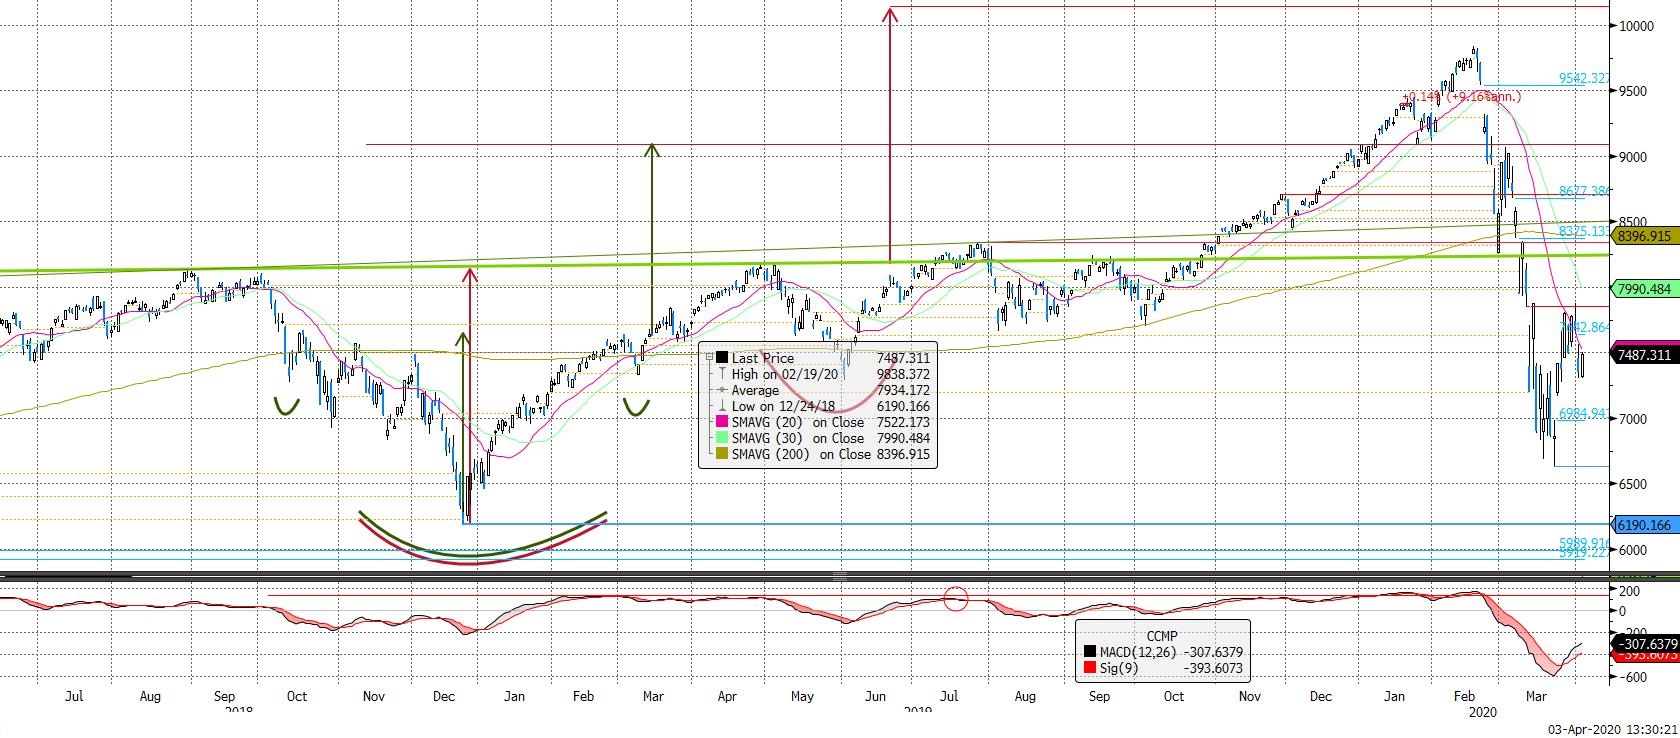Select the red Sig(9) legend swatch
This screenshot has width=1680, height=738.
click(x=1088, y=667)
